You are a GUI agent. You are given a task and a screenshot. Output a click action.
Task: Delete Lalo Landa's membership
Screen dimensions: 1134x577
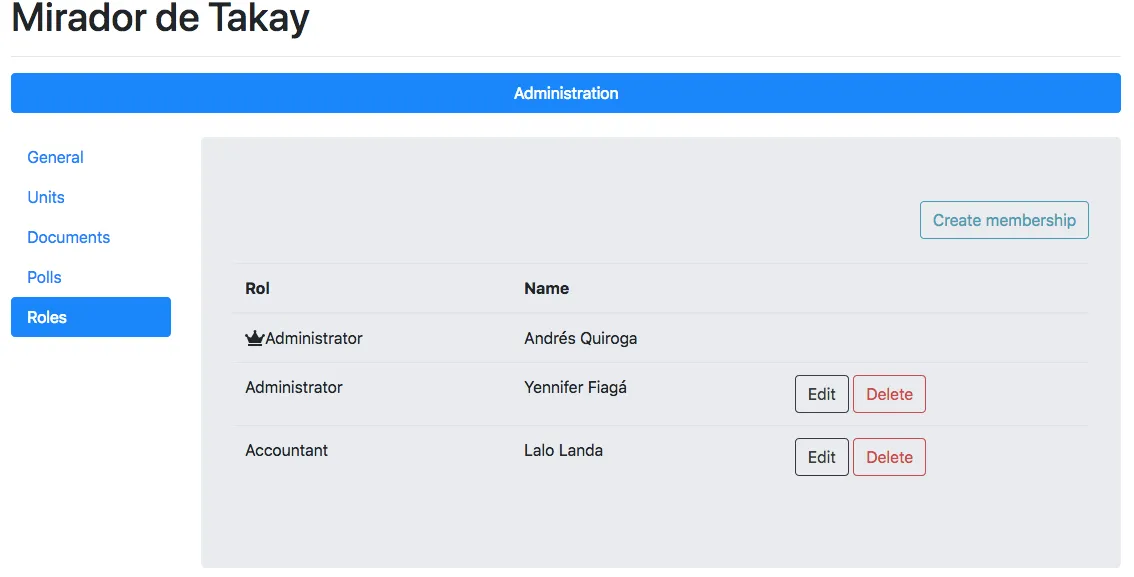(x=889, y=457)
